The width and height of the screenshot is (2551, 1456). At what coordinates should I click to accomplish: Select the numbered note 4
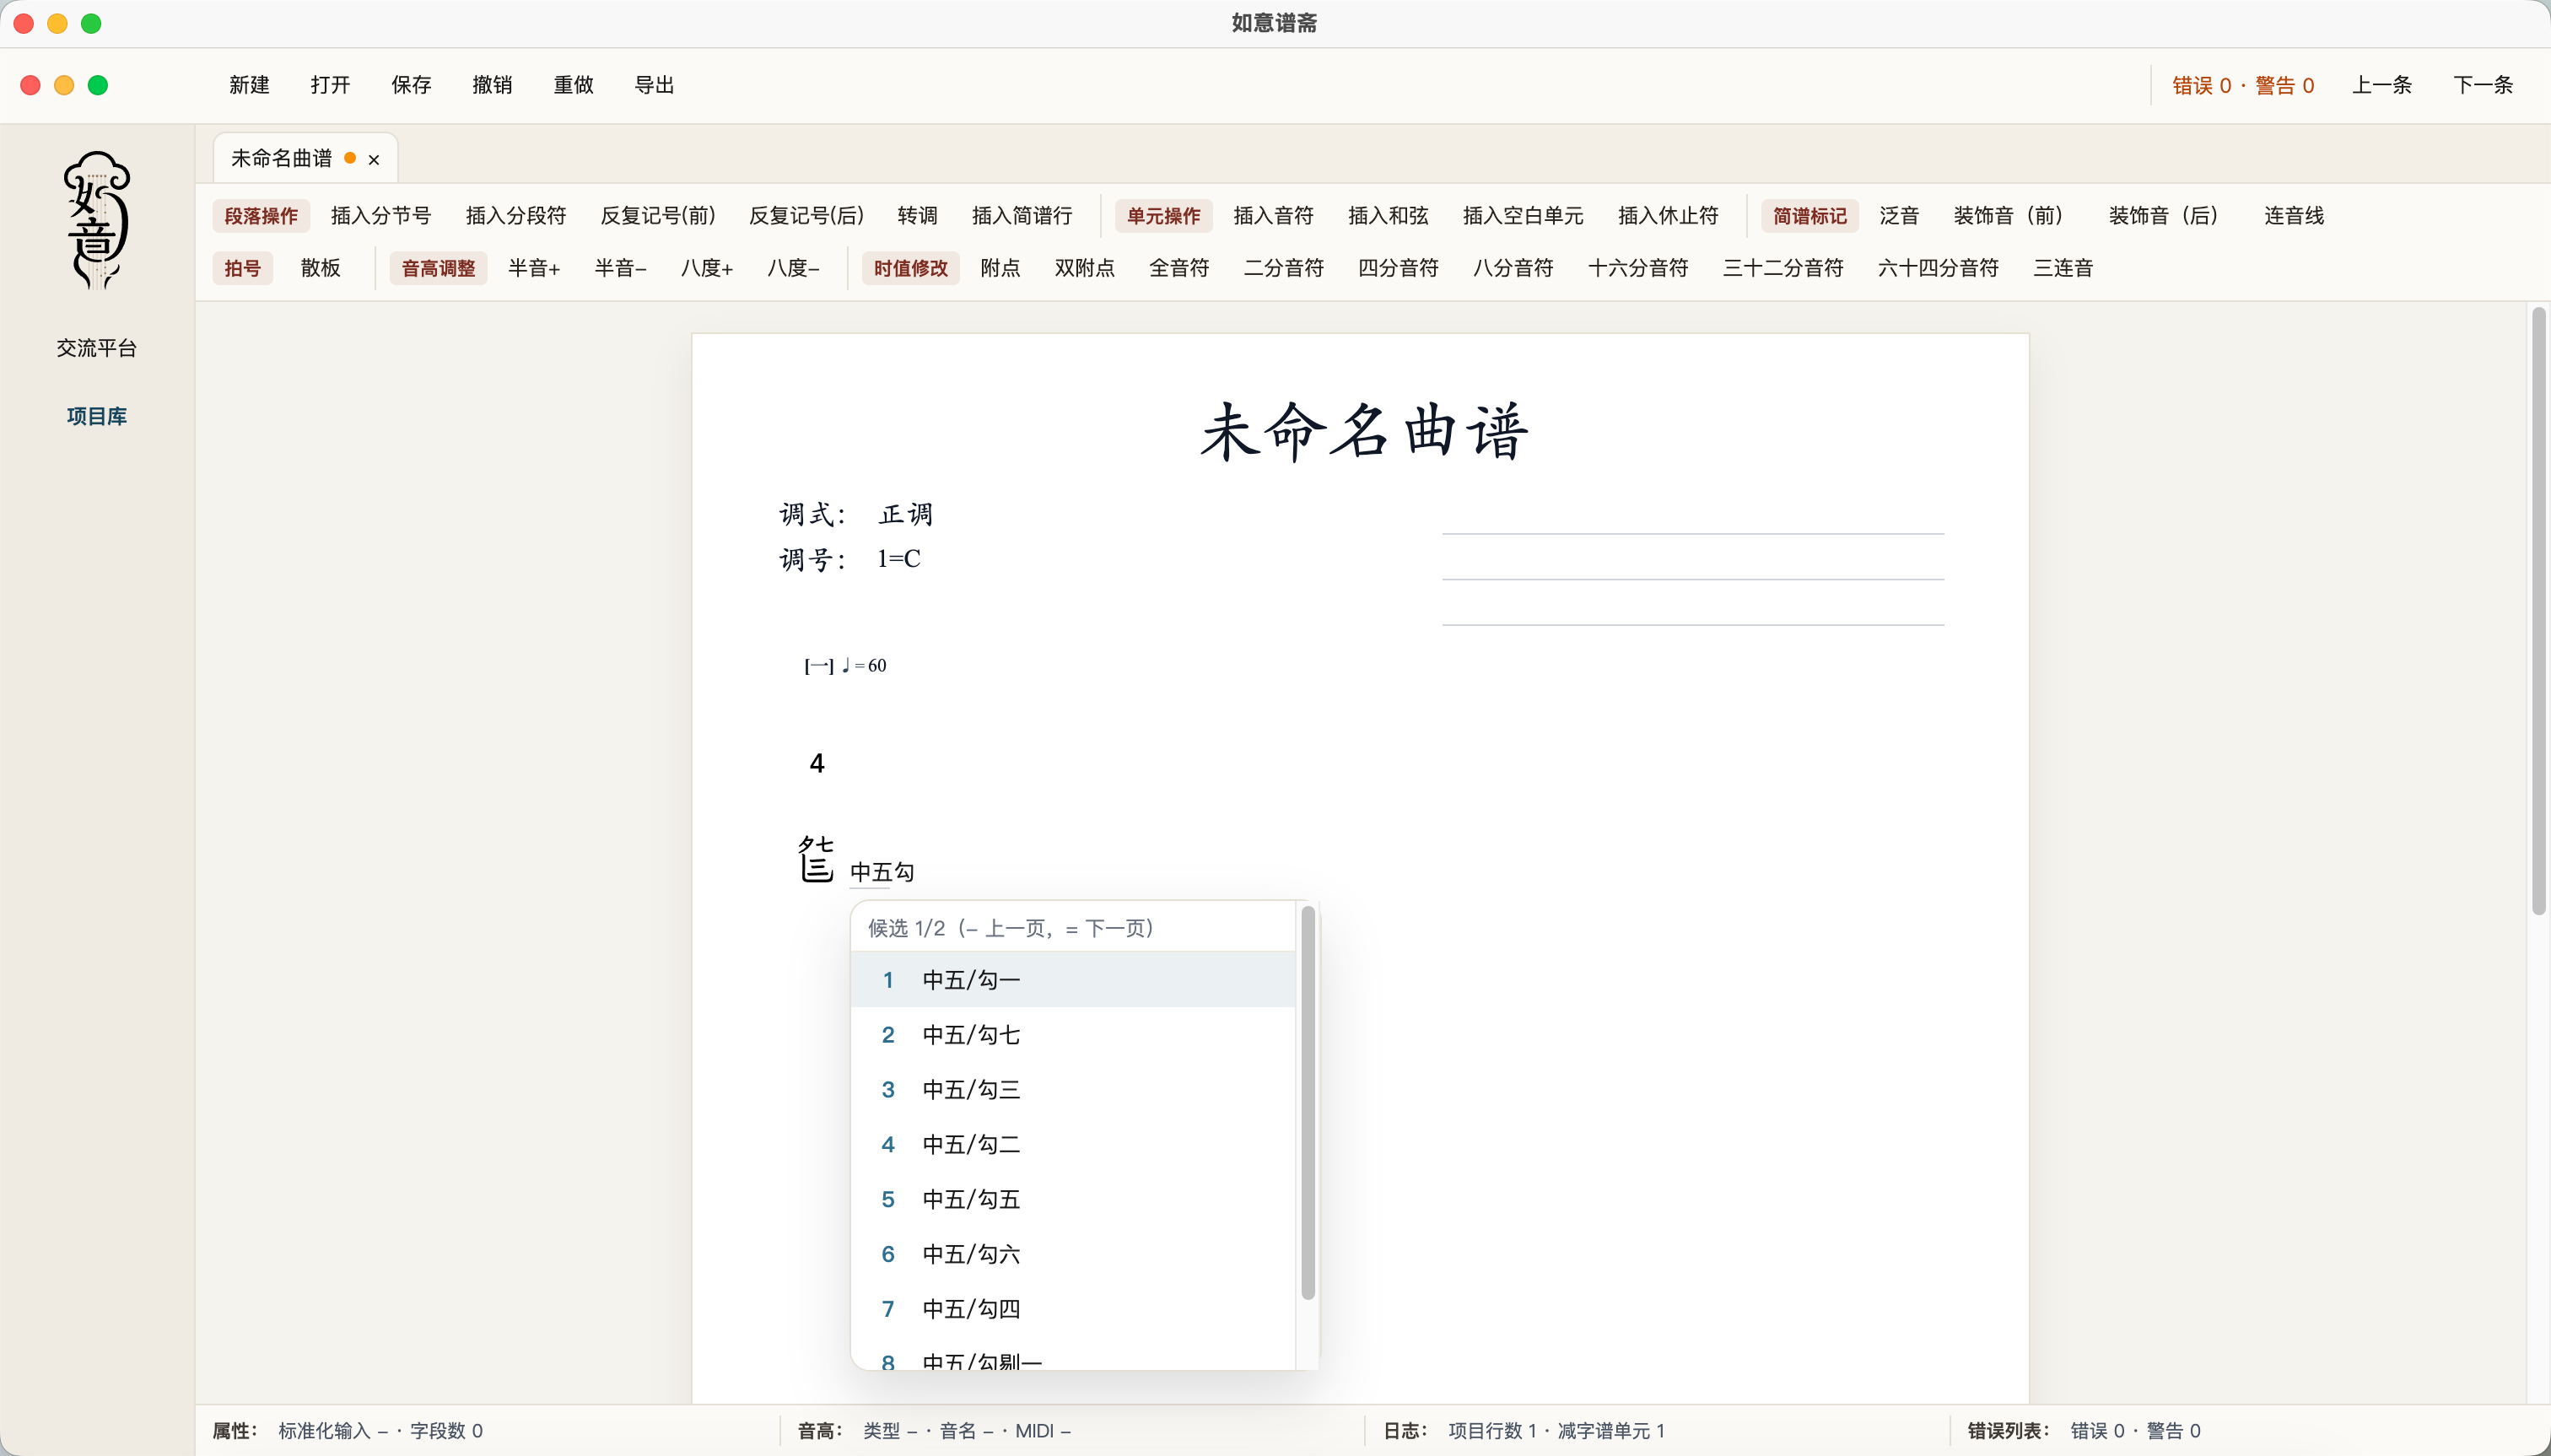point(817,764)
